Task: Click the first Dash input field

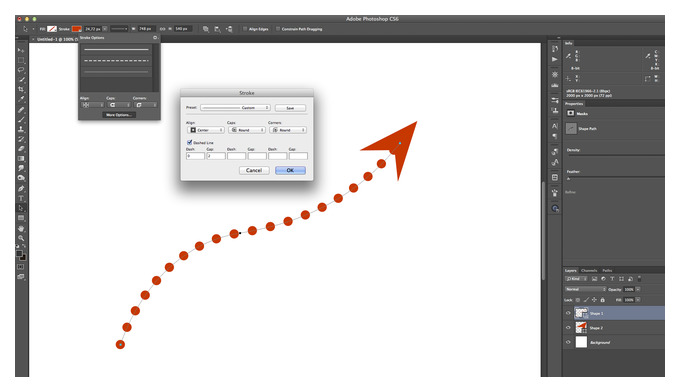Action: pyautogui.click(x=195, y=156)
